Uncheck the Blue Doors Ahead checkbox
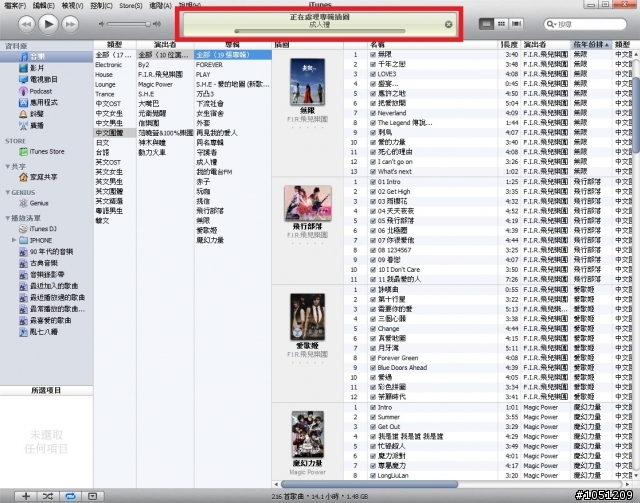This screenshot has height=503, width=640. 373,368
